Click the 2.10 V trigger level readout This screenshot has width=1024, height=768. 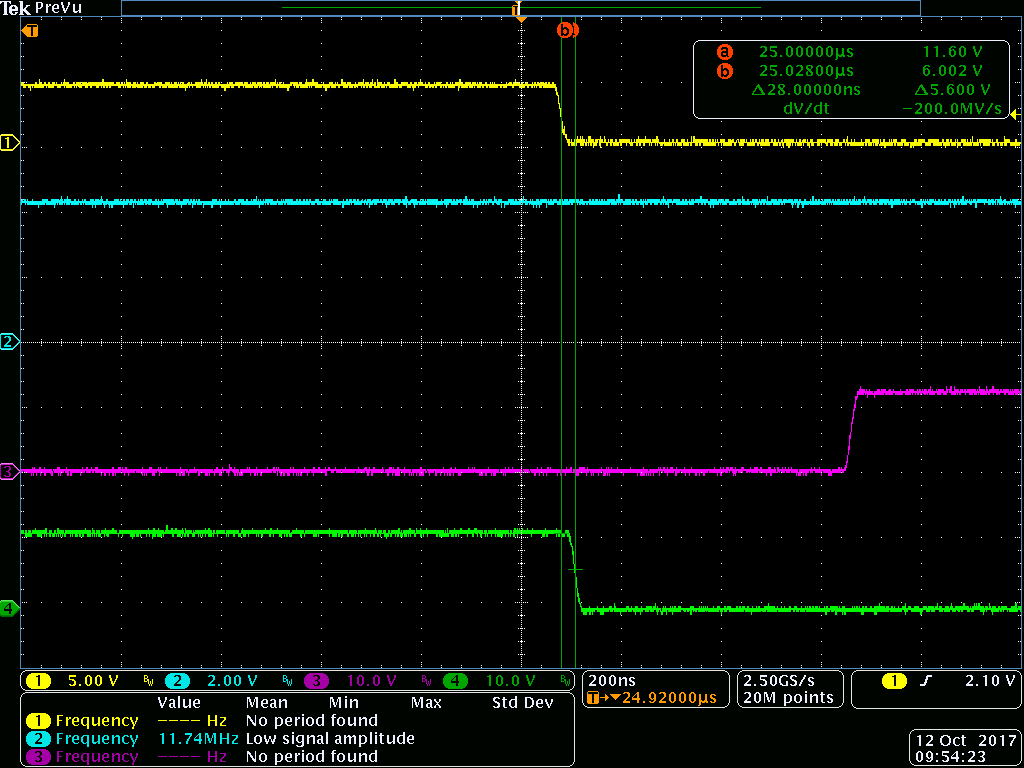[989, 680]
